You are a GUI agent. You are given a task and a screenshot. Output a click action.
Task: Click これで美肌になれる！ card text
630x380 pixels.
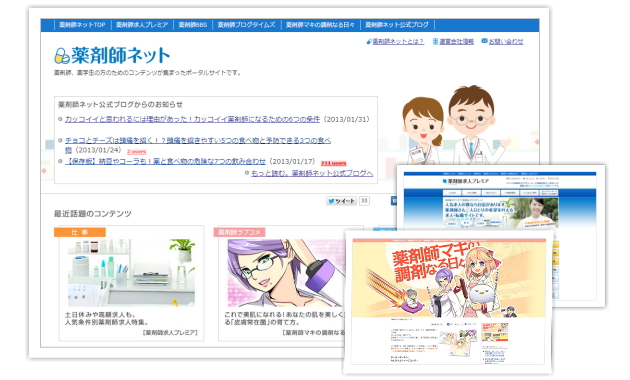(x=284, y=319)
